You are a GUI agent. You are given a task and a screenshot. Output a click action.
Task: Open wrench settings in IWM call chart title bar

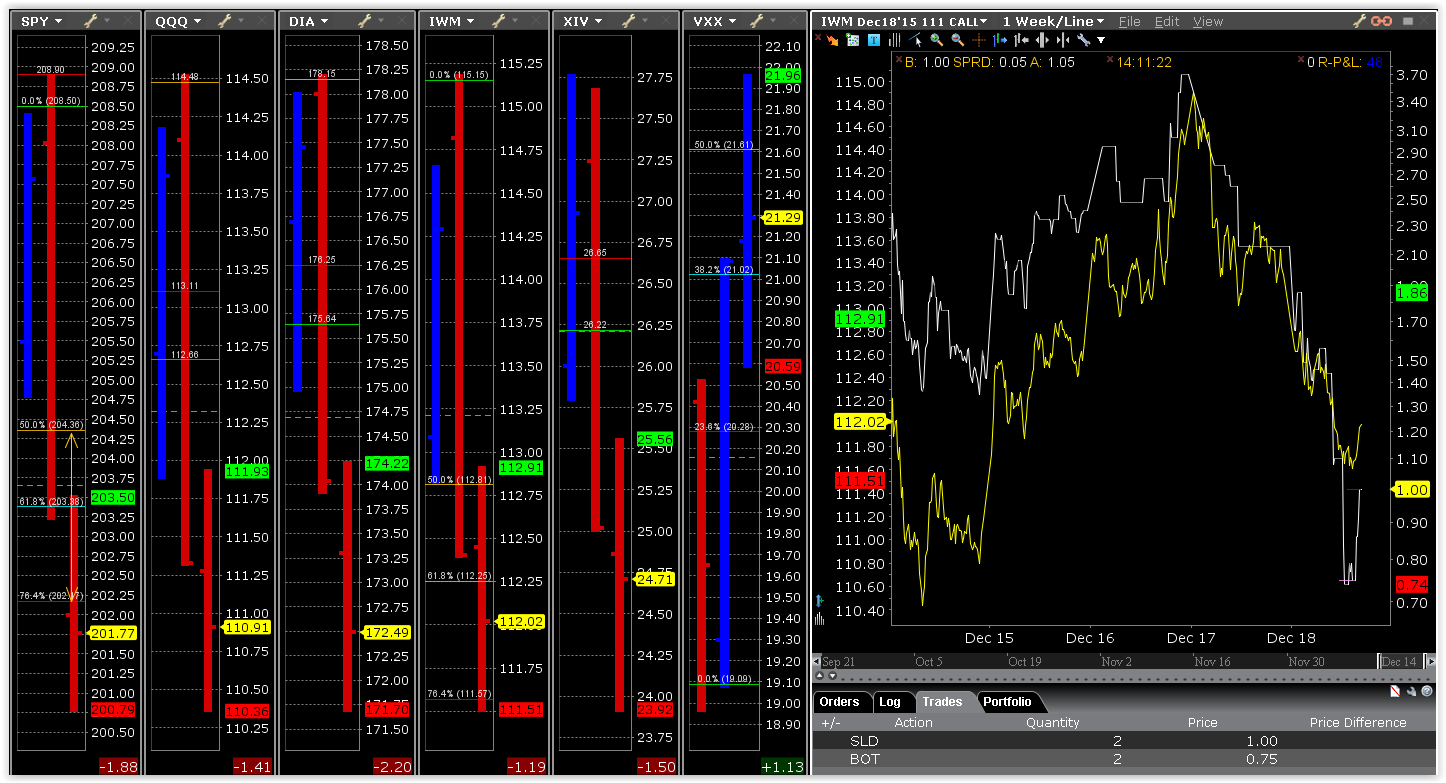(1359, 21)
